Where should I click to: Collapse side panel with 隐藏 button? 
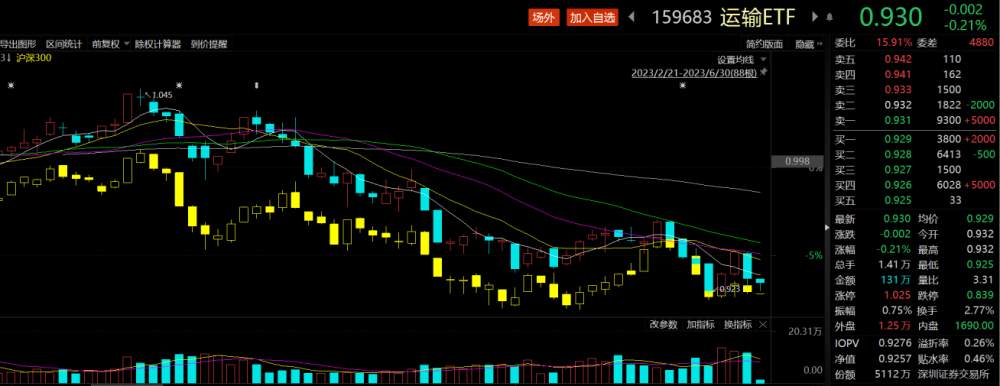808,44
